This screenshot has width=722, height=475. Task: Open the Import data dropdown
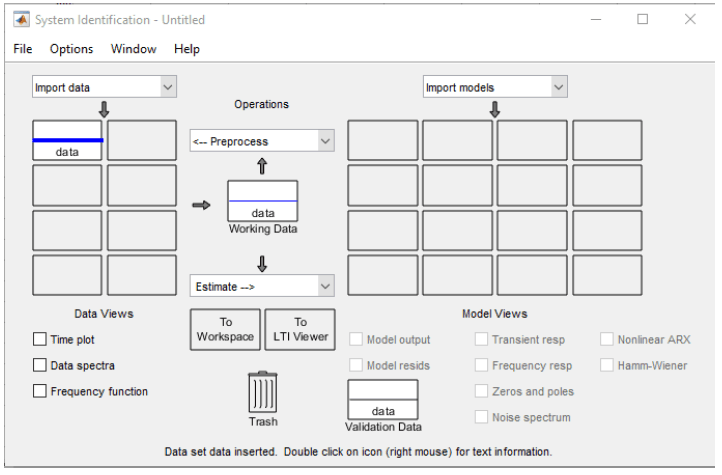(105, 87)
